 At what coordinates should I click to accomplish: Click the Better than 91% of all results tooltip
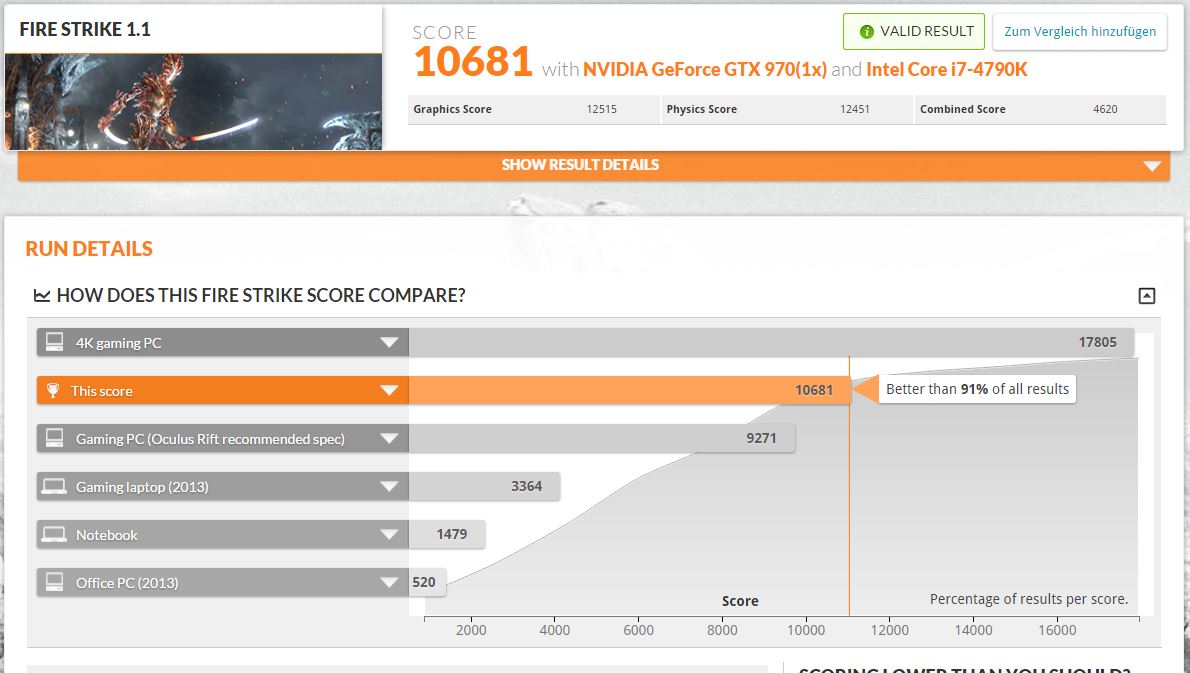(977, 389)
